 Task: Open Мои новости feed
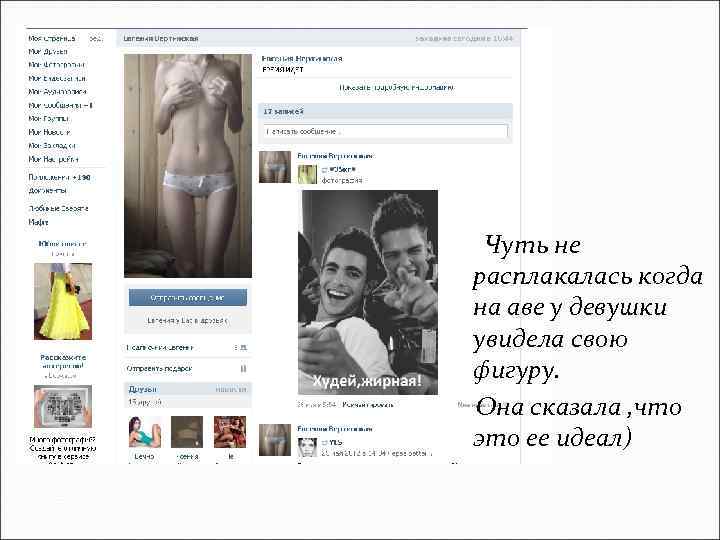coord(49,132)
